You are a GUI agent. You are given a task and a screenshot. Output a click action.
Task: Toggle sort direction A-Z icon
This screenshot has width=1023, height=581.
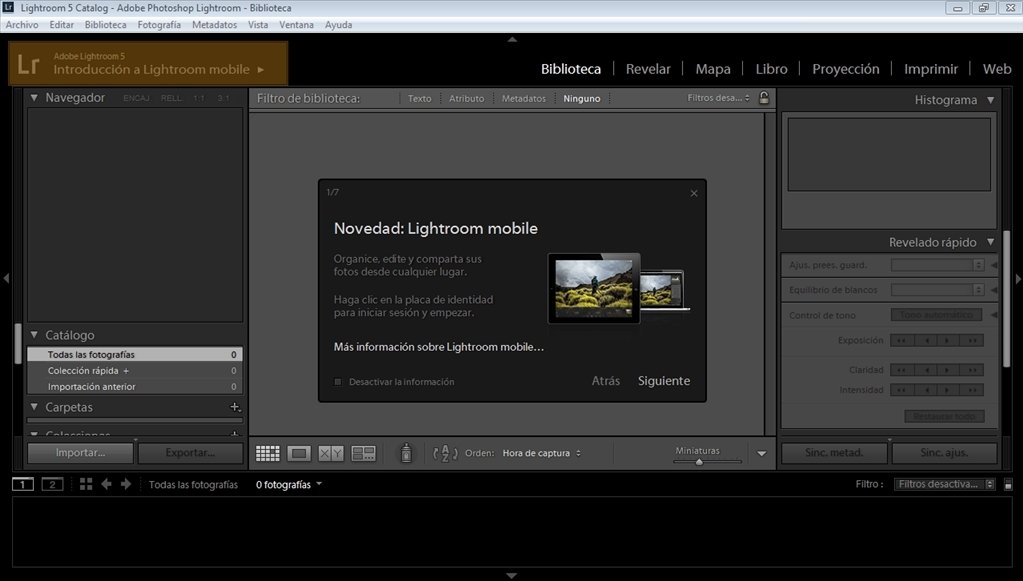point(445,453)
